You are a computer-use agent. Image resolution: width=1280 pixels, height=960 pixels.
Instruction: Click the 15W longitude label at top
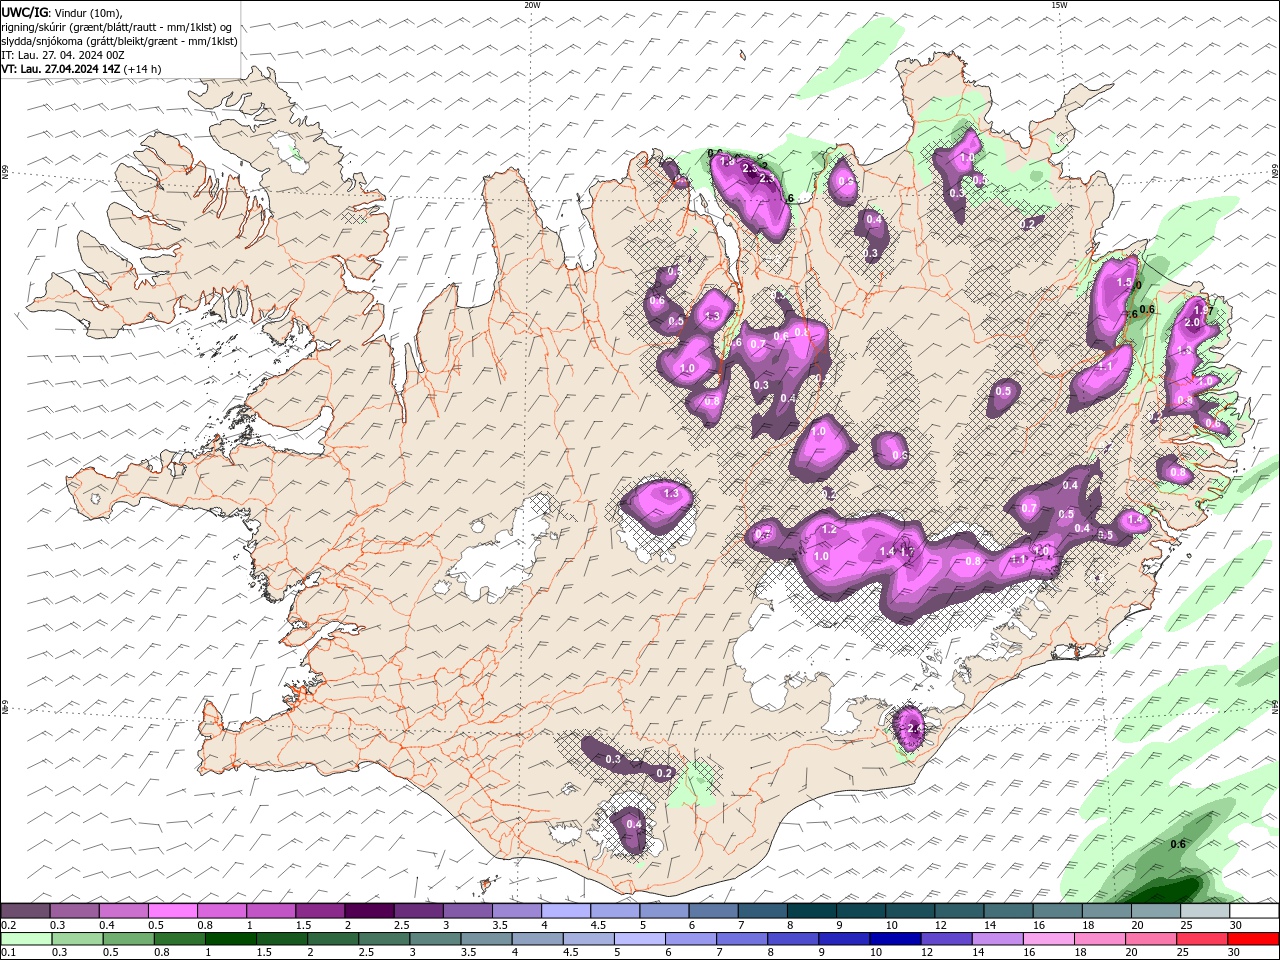(1059, 5)
